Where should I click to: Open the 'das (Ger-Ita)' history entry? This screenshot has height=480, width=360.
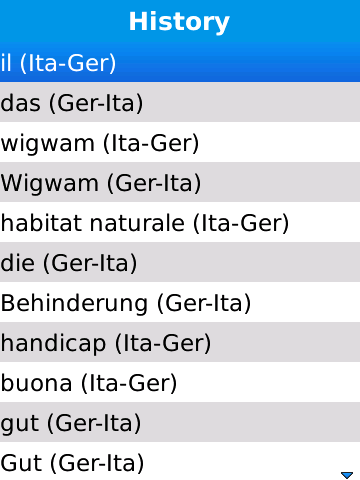tap(180, 102)
